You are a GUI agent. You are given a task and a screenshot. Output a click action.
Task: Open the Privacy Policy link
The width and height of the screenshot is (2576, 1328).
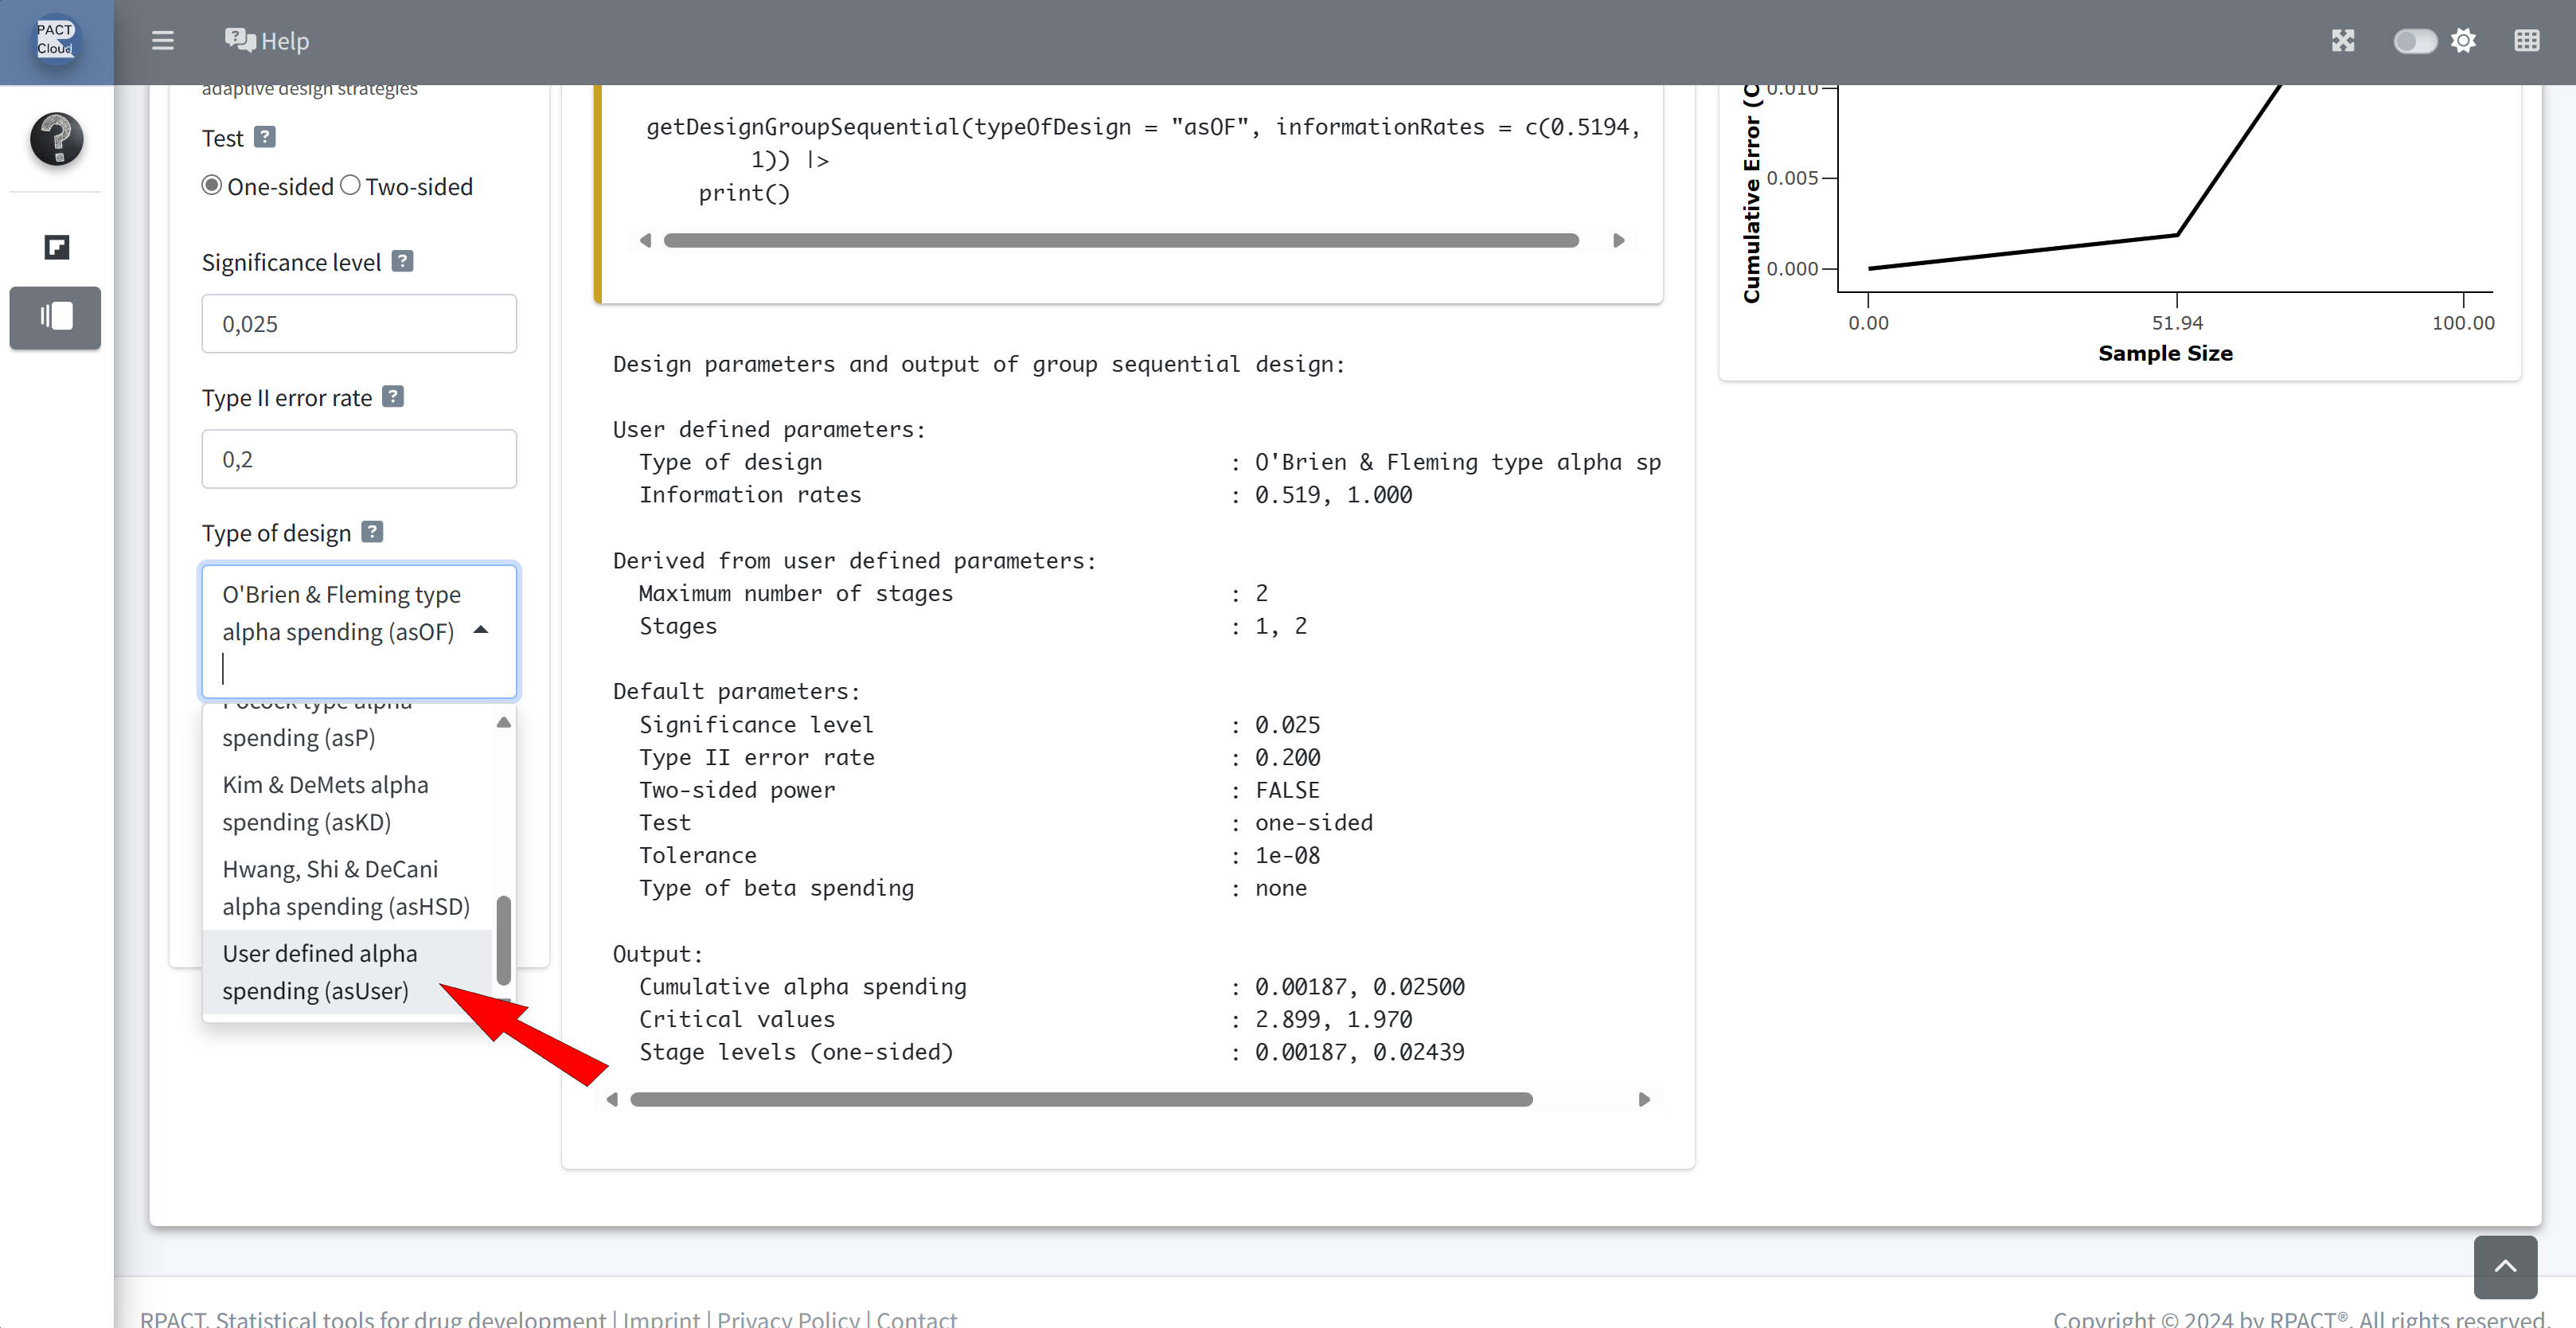[787, 1317]
